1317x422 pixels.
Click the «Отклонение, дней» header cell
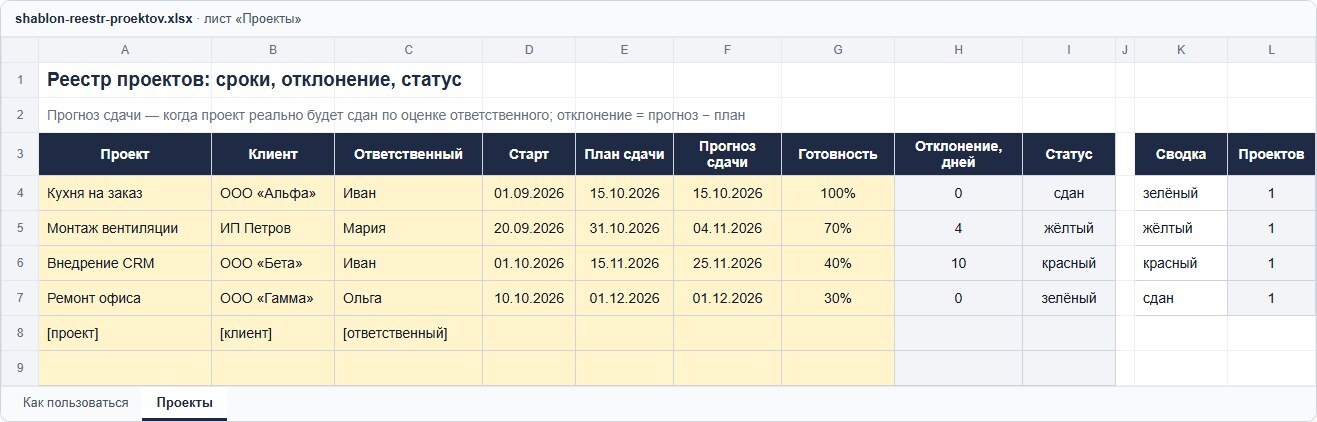[x=959, y=154]
